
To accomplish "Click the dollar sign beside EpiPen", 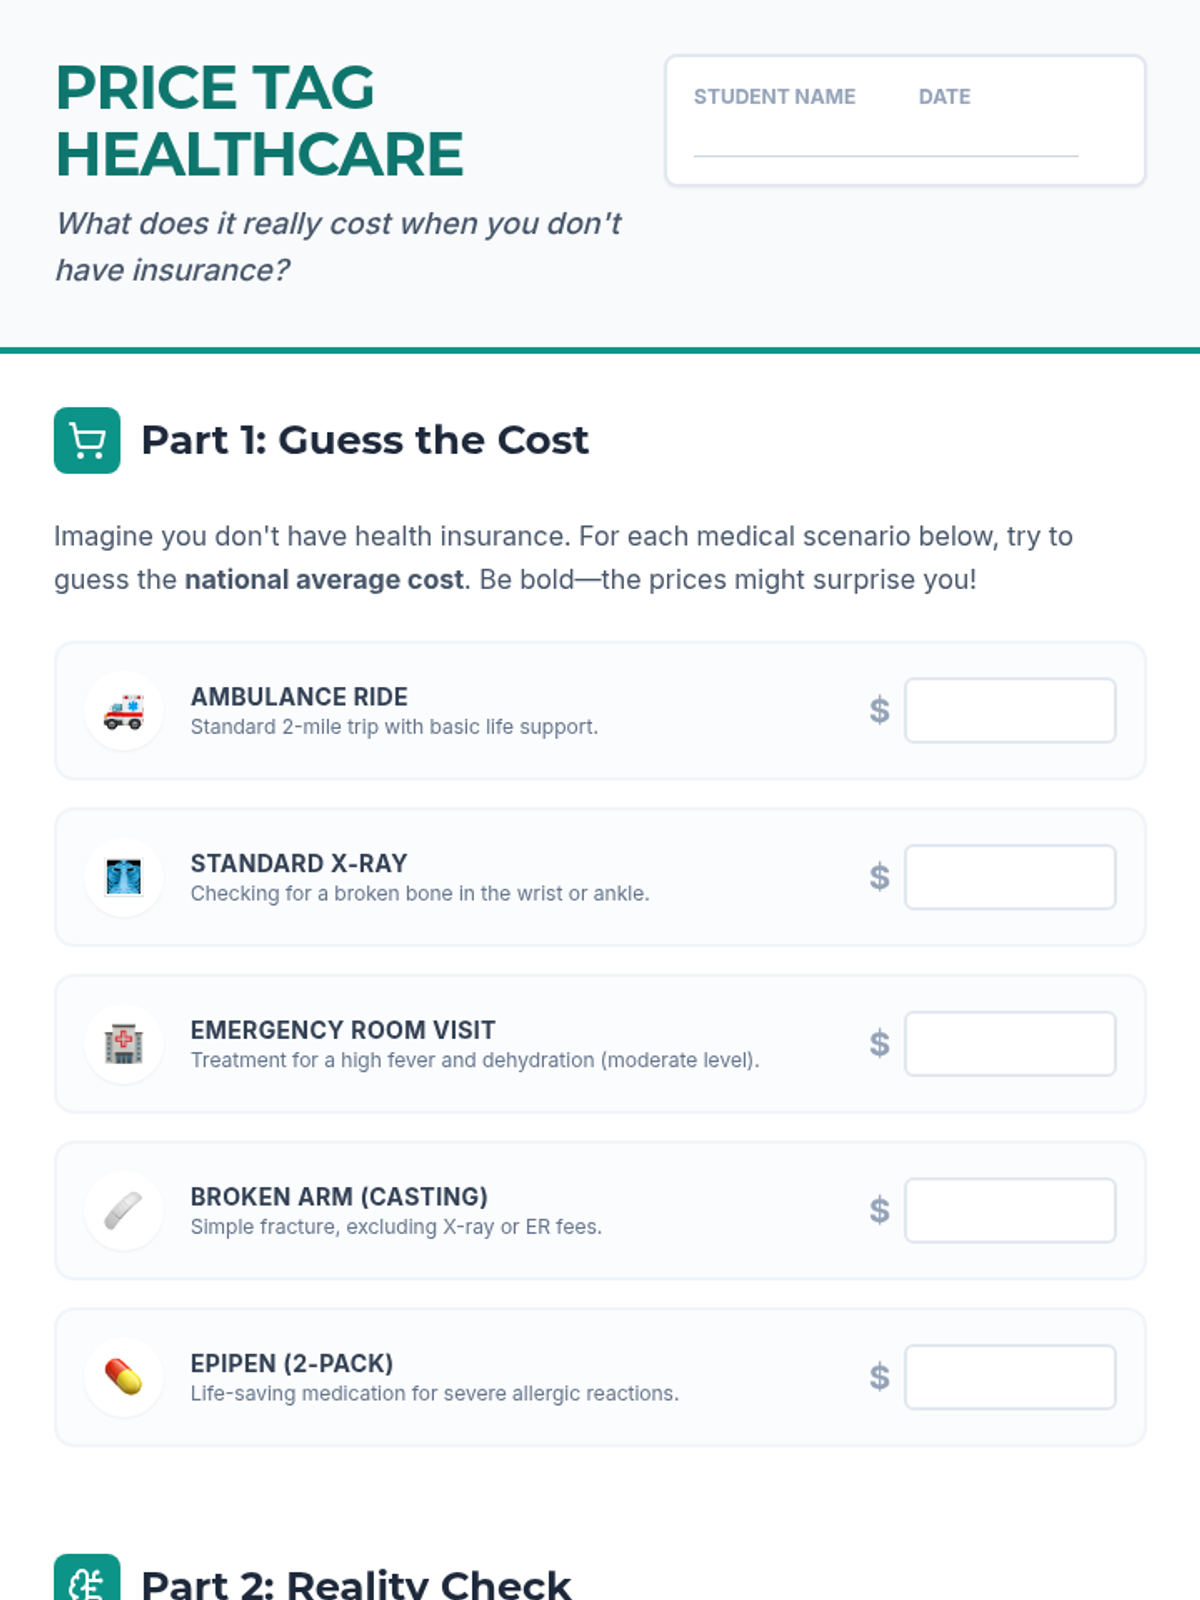I will click(879, 1377).
